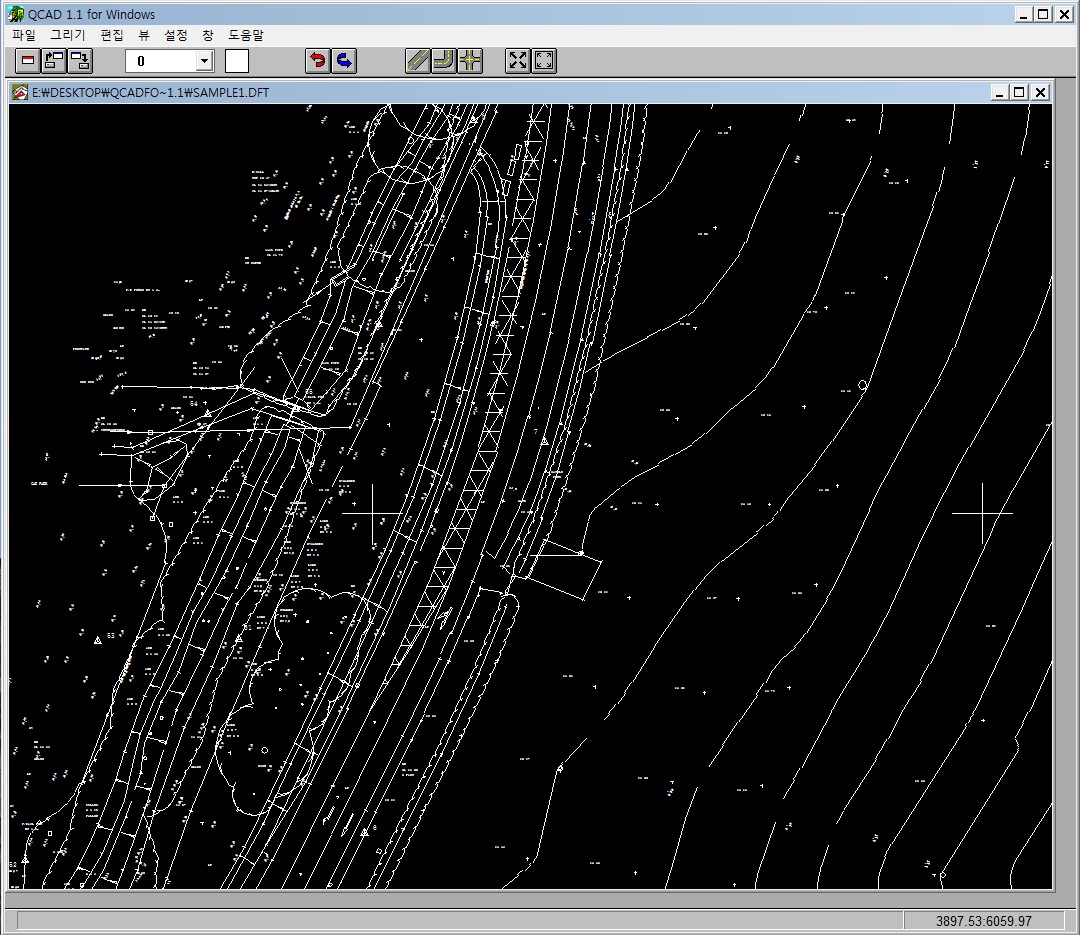Maximize the SAMPLE1.DFT document window
The width and height of the screenshot is (1080, 935).
pyautogui.click(x=1019, y=92)
